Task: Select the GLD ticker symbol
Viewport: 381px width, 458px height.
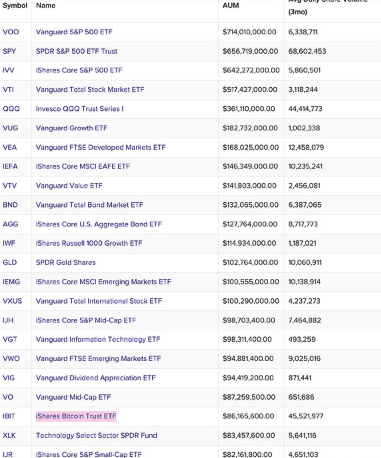Action: [10, 263]
